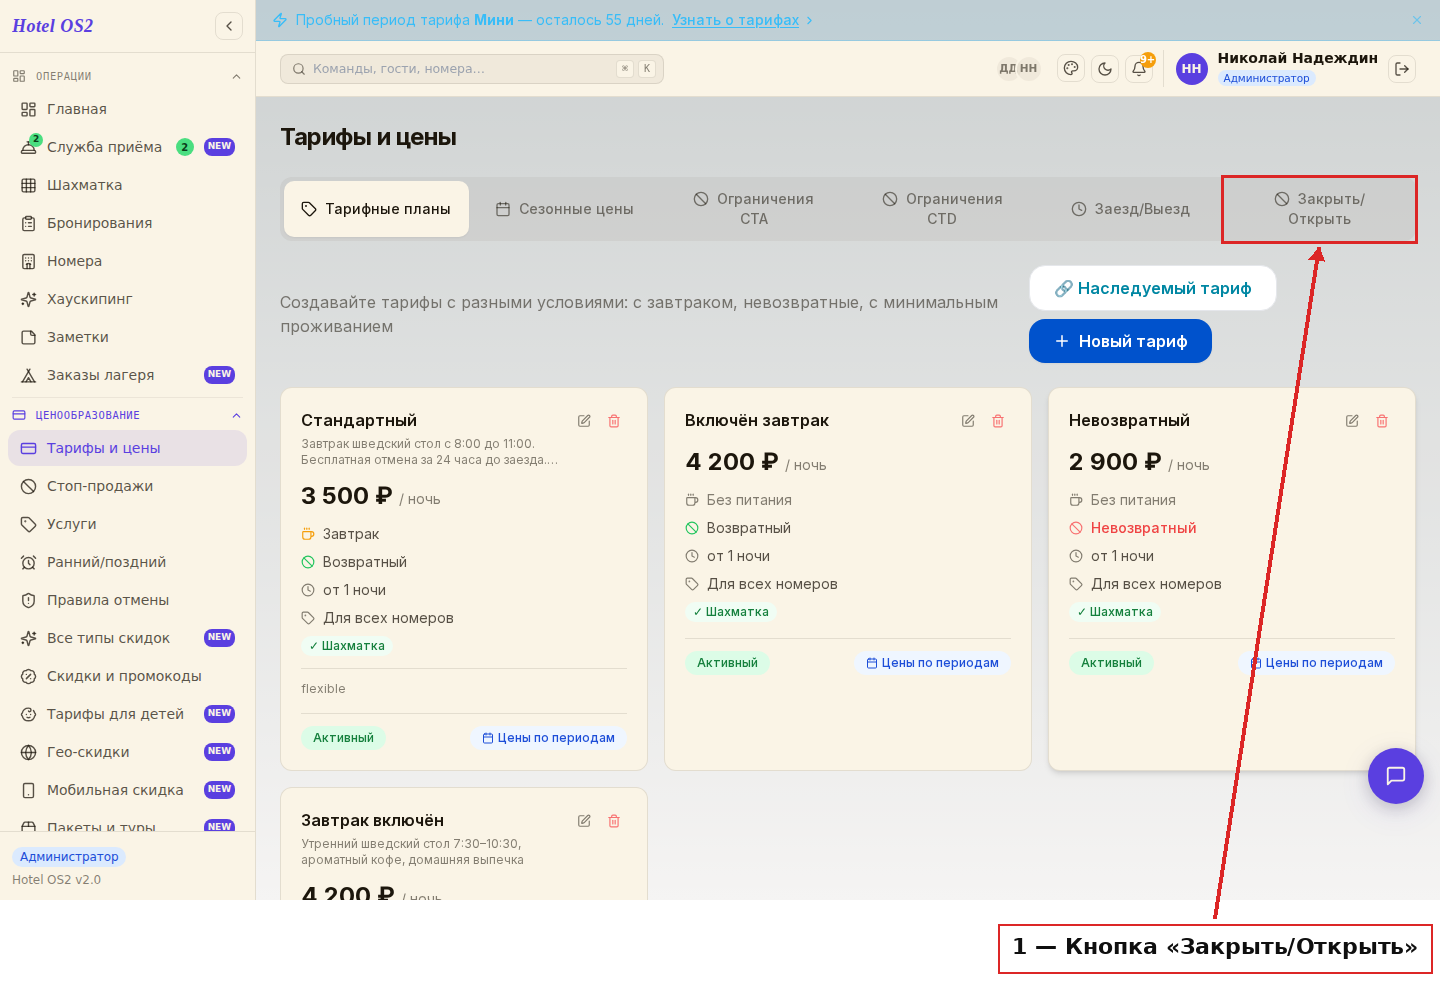The height and width of the screenshot is (997, 1440).
Task: Collapse the sidebar with the chevron button
Action: point(229,26)
